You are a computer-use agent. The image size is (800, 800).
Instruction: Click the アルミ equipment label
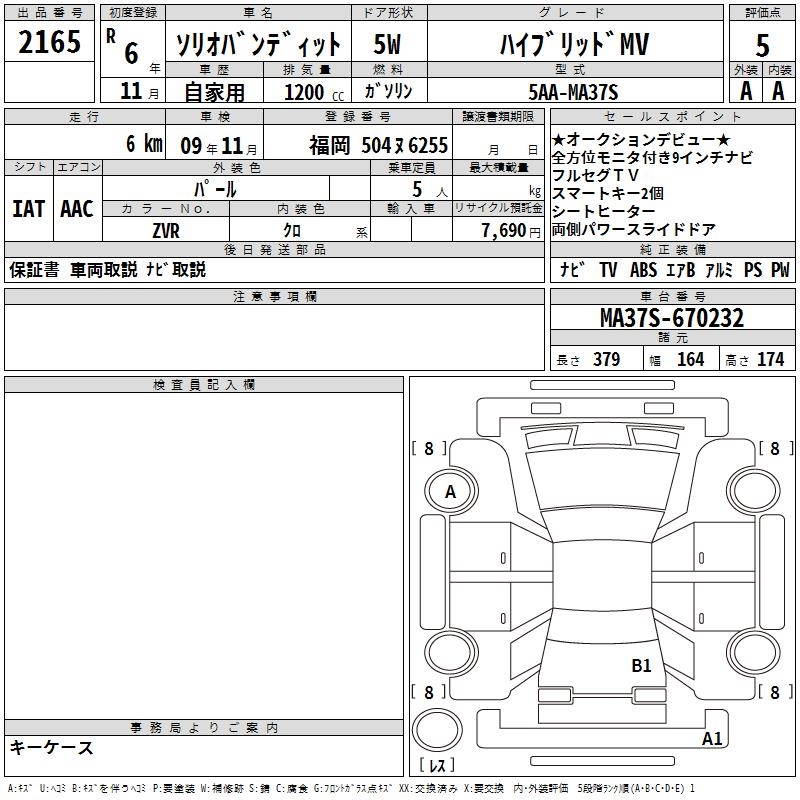pyautogui.click(x=719, y=269)
